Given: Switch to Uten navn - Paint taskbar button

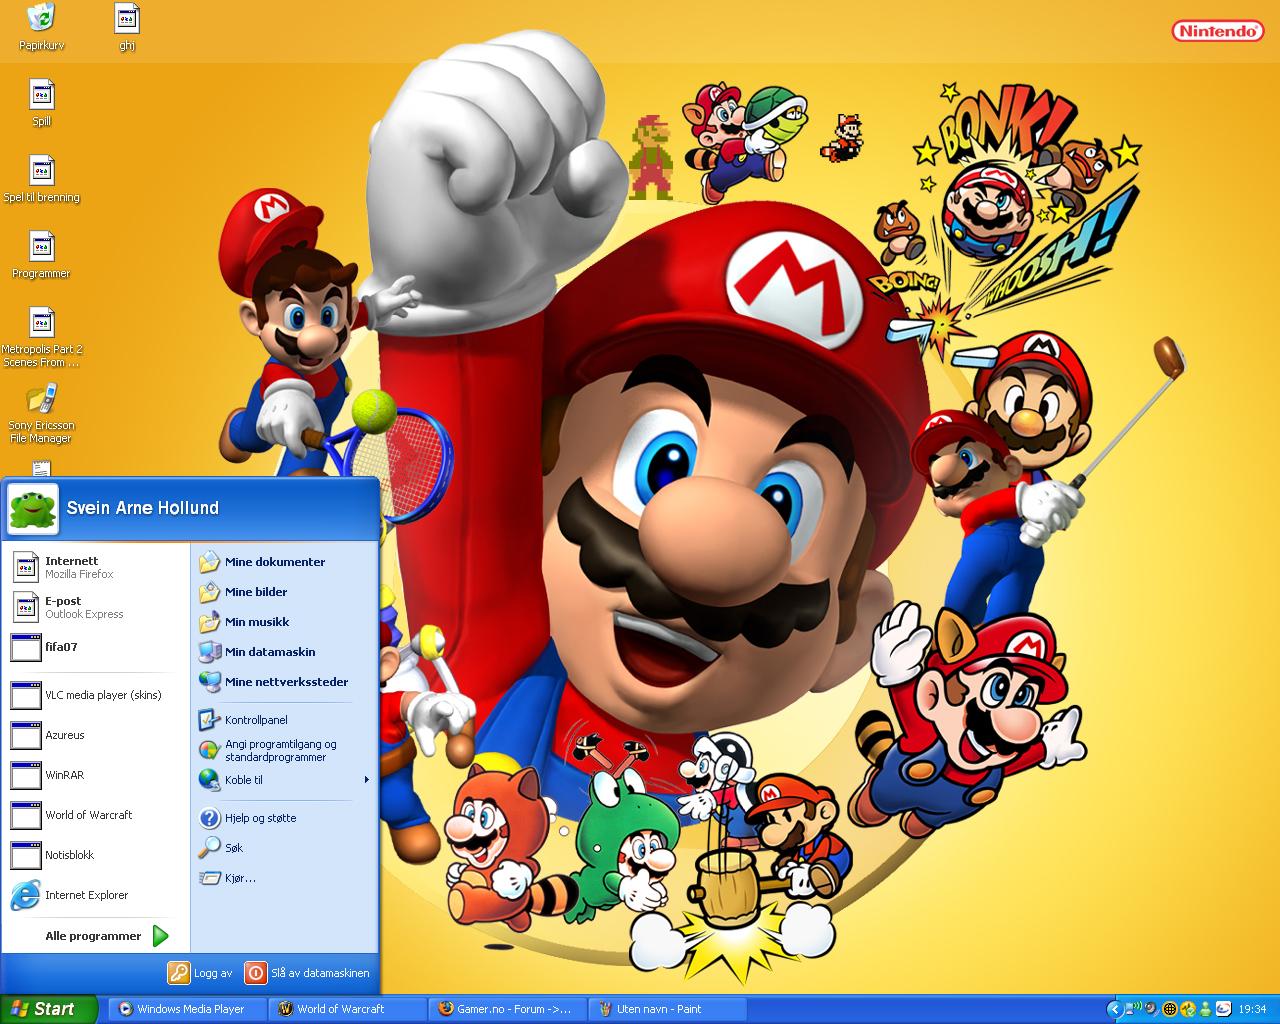Looking at the screenshot, I should click(669, 1009).
